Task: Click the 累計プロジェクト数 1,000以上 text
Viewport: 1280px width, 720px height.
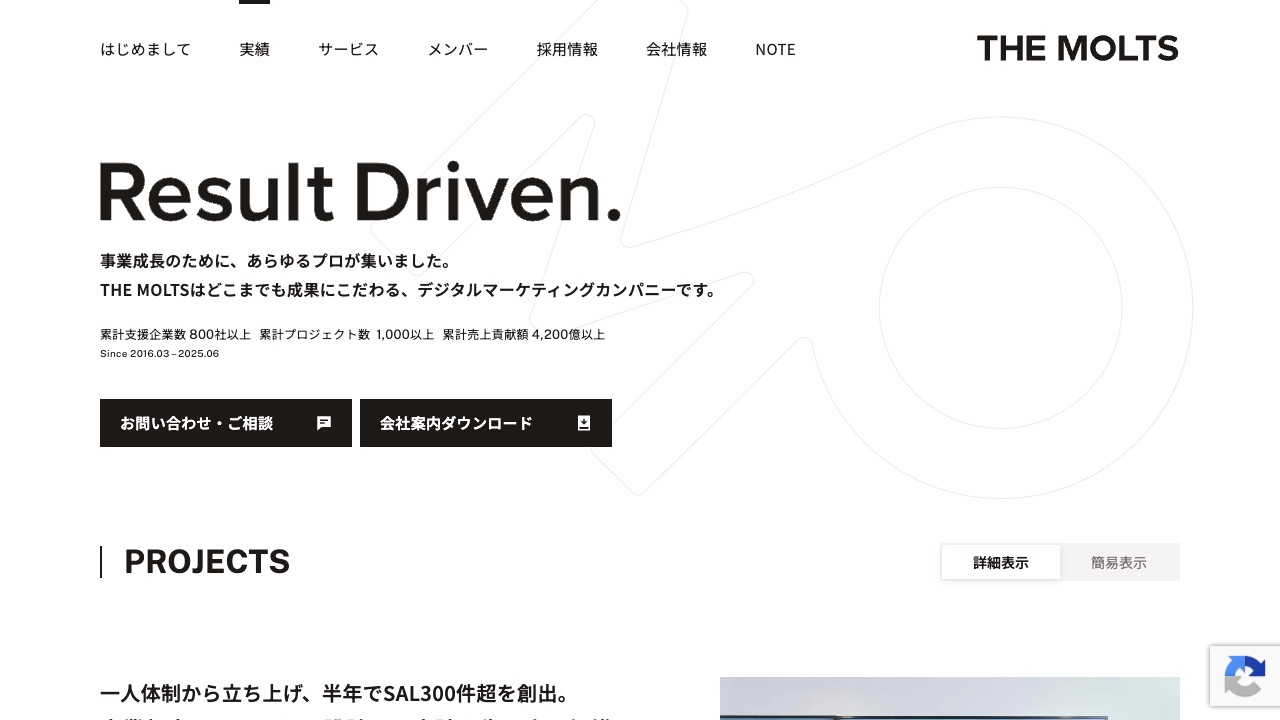Action: (x=346, y=334)
